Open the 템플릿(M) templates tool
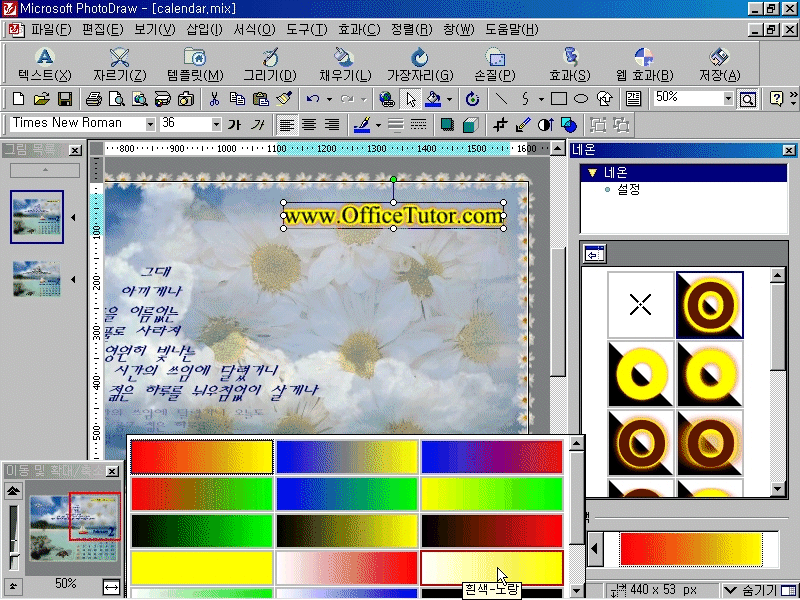 point(195,64)
